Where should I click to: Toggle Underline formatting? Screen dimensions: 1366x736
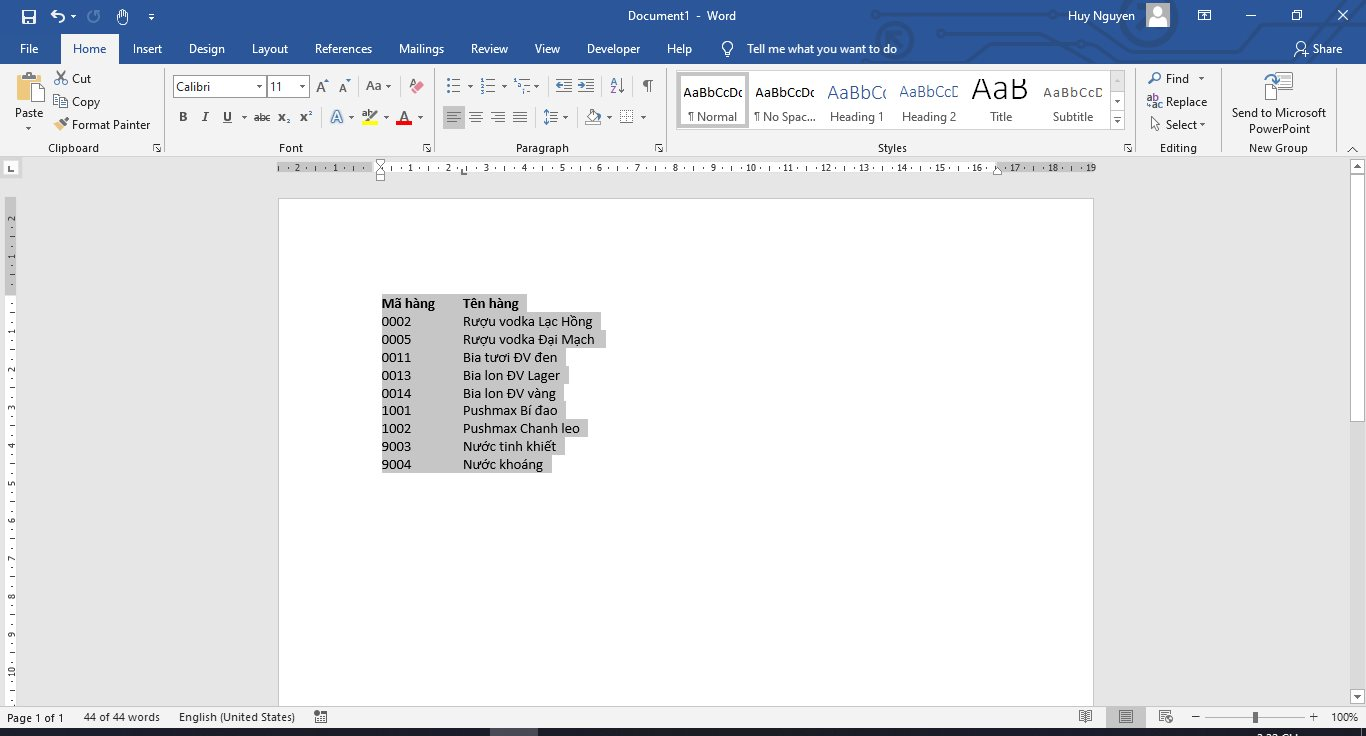click(227, 117)
